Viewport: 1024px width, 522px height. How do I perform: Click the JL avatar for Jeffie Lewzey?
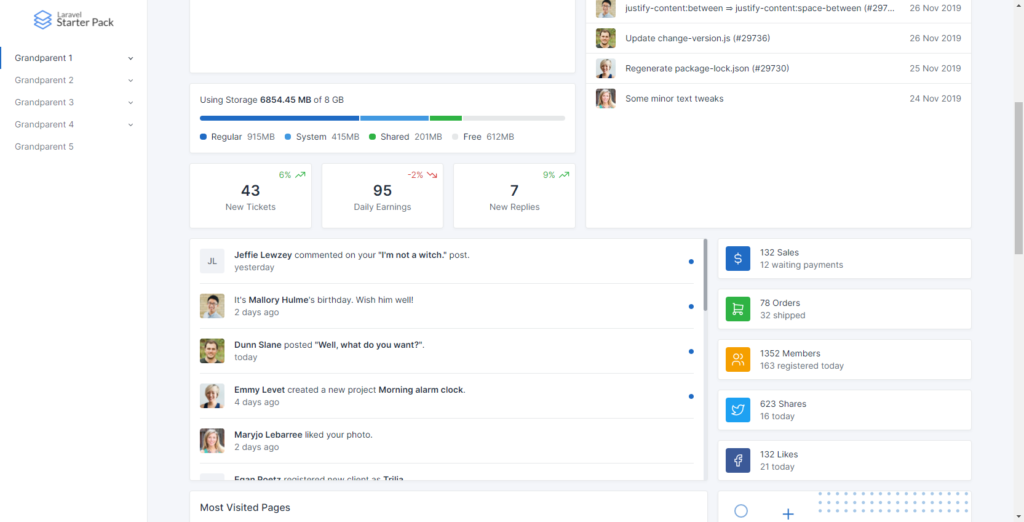pyautogui.click(x=212, y=261)
